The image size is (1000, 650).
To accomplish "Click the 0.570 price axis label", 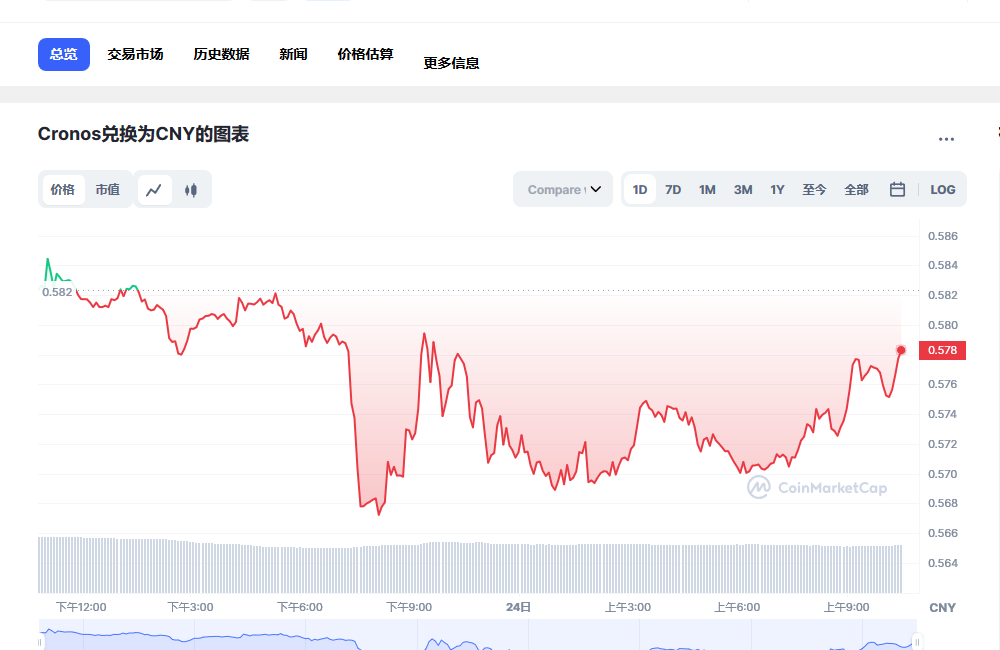I will [x=943, y=474].
